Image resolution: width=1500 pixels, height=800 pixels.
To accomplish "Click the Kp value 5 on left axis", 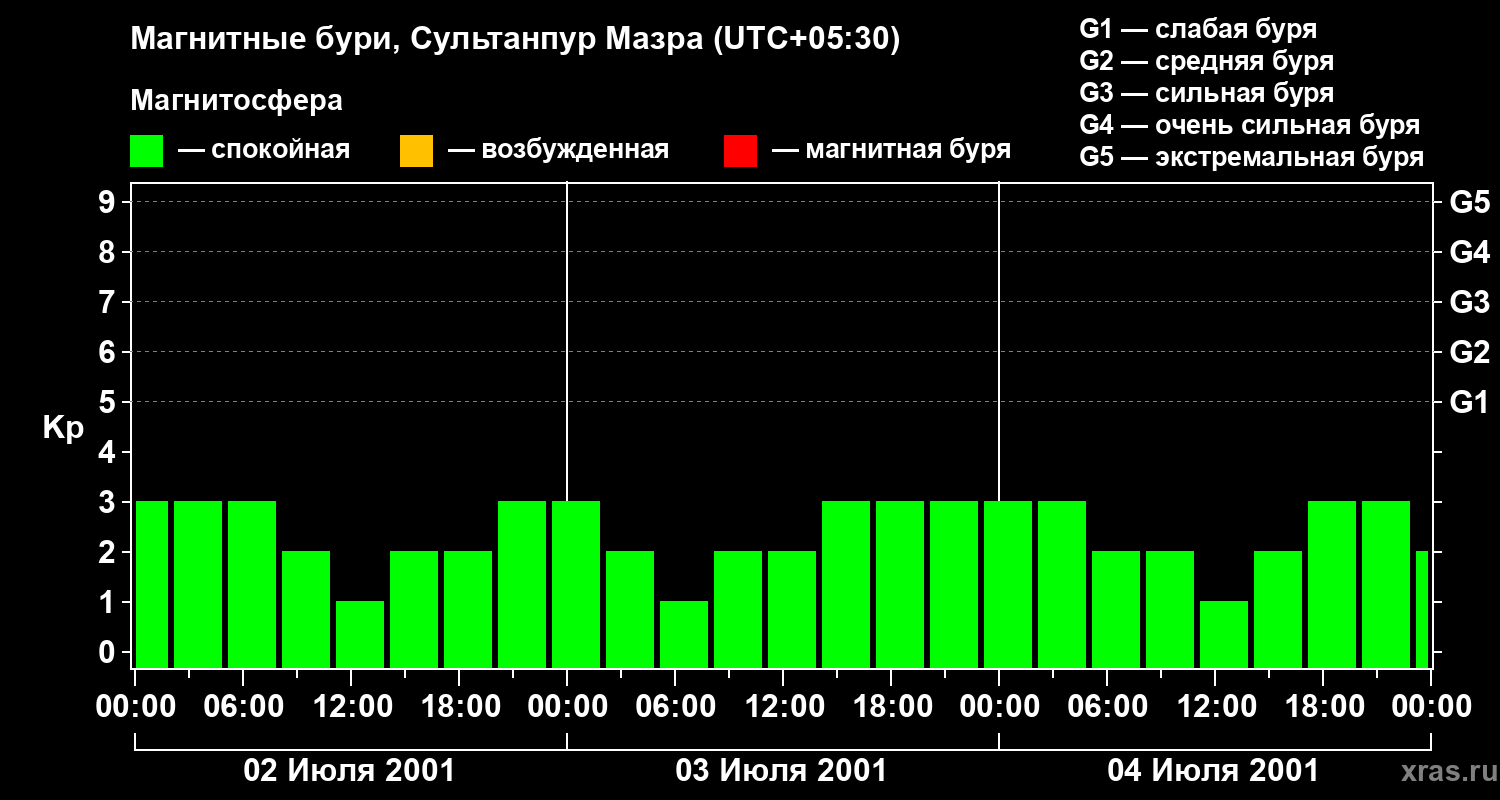I will [x=109, y=402].
